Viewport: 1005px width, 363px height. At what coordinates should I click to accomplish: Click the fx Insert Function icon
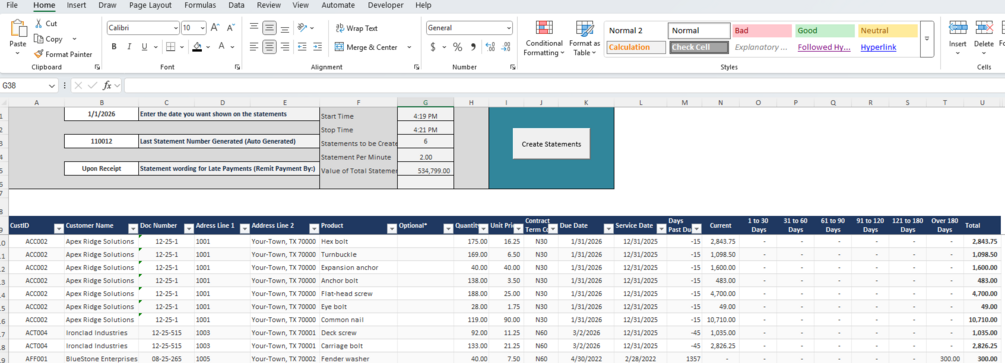click(x=108, y=85)
